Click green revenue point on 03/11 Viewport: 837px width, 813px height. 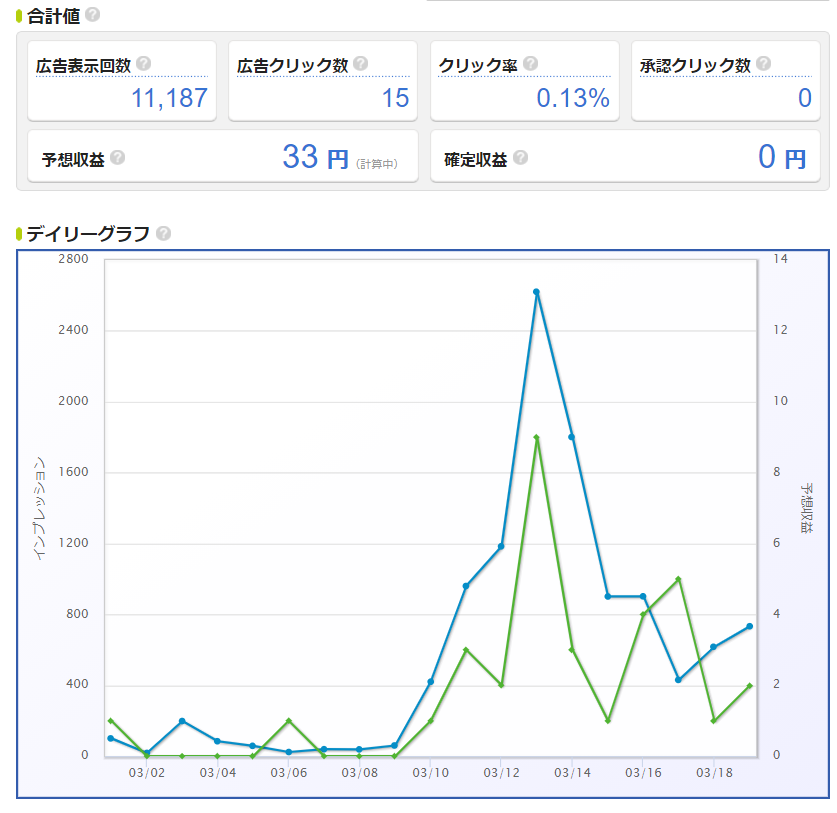(465, 650)
